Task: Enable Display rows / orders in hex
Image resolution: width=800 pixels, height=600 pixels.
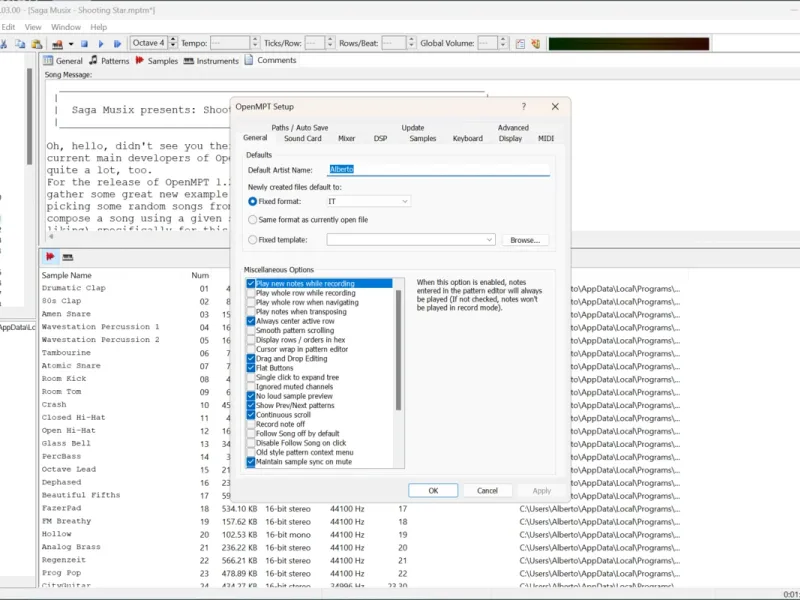Action: (x=251, y=340)
